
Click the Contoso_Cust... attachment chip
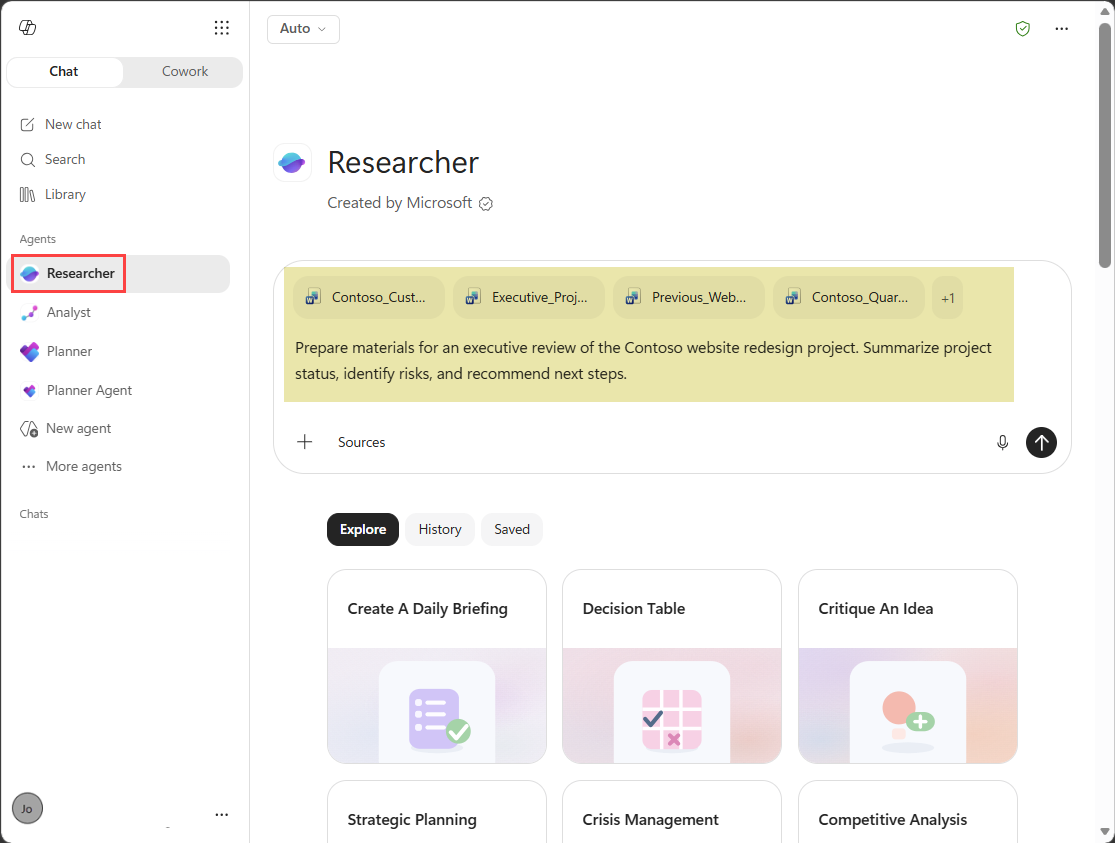(x=369, y=297)
